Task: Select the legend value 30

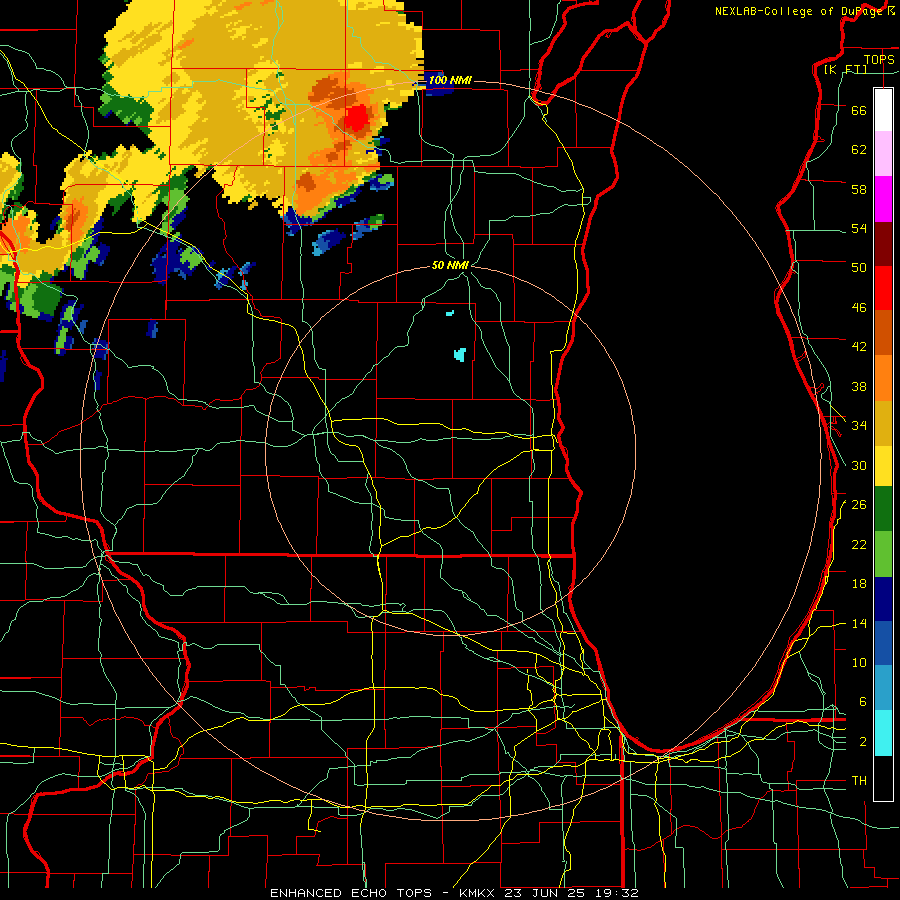Action: (x=859, y=465)
